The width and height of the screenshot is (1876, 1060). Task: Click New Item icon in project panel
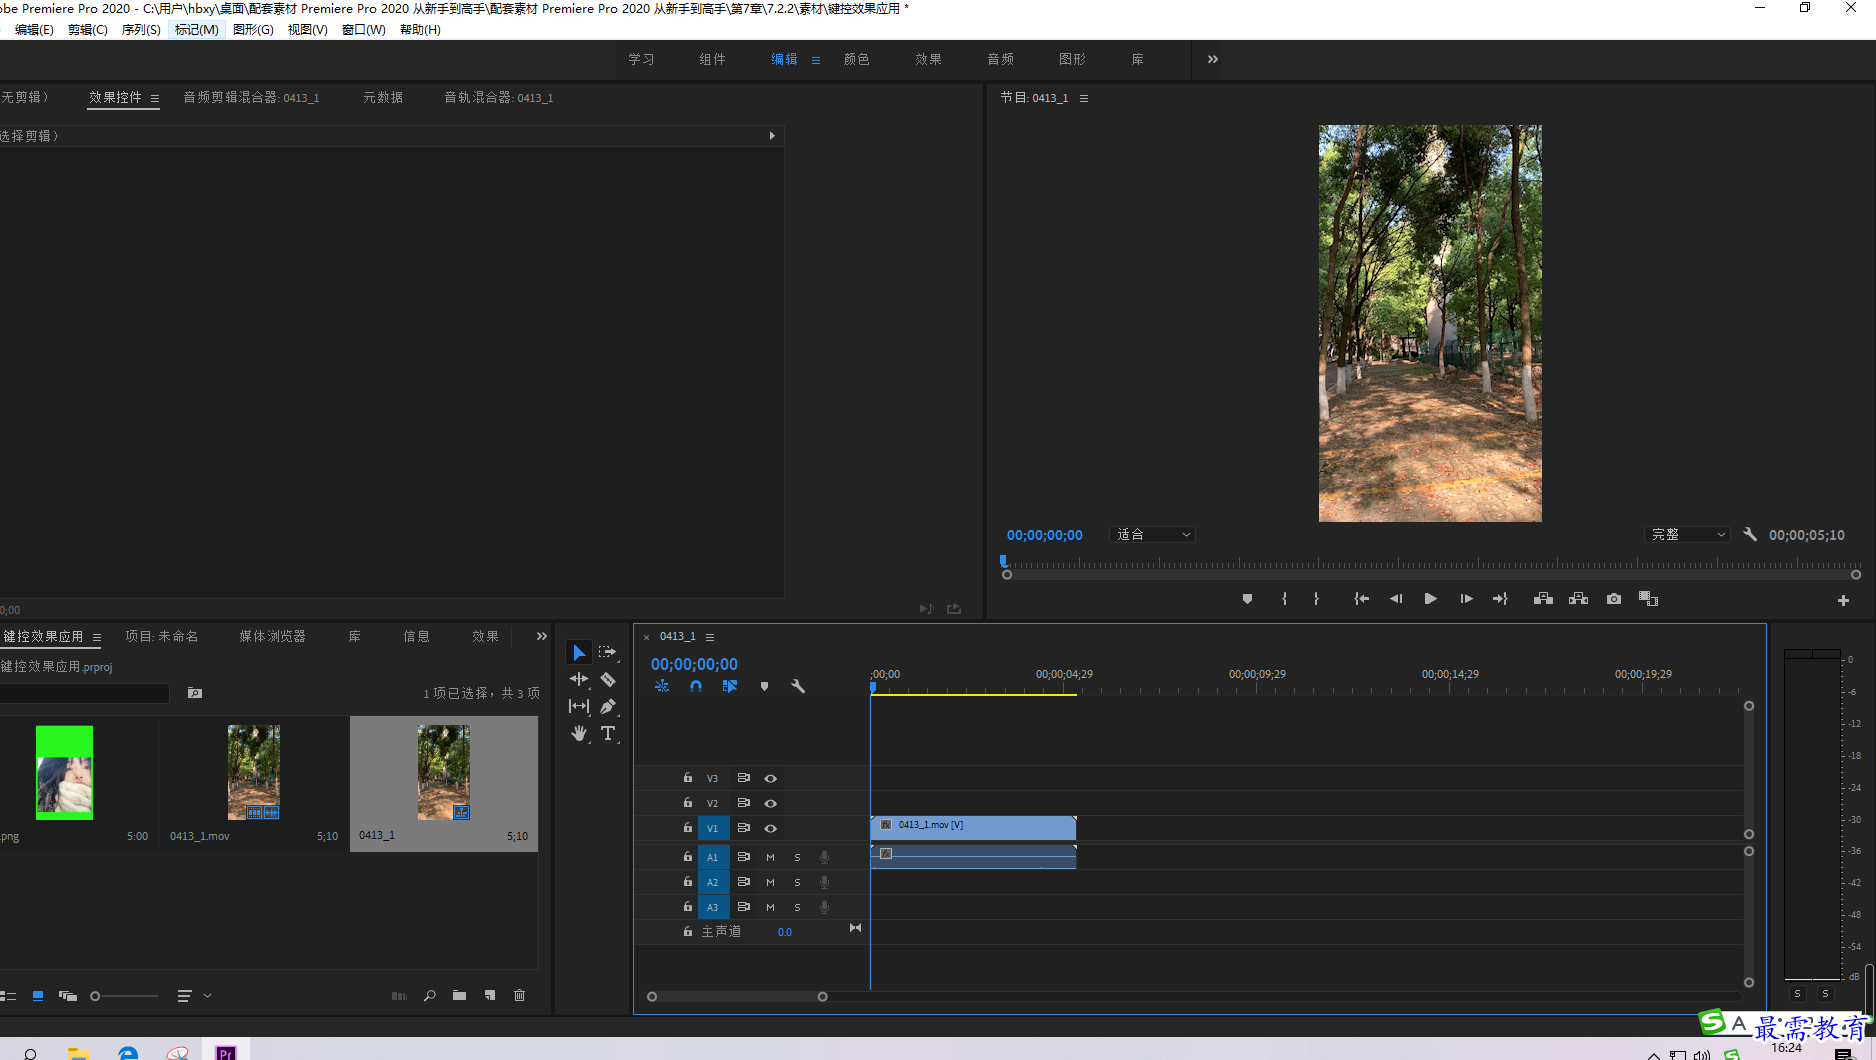tap(490, 995)
